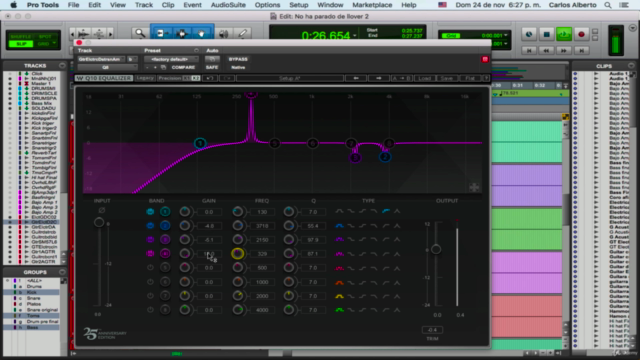Image resolution: width=640 pixels, height=360 pixels.
Task: Toggle the plugin BYPASS button
Action: [238, 59]
